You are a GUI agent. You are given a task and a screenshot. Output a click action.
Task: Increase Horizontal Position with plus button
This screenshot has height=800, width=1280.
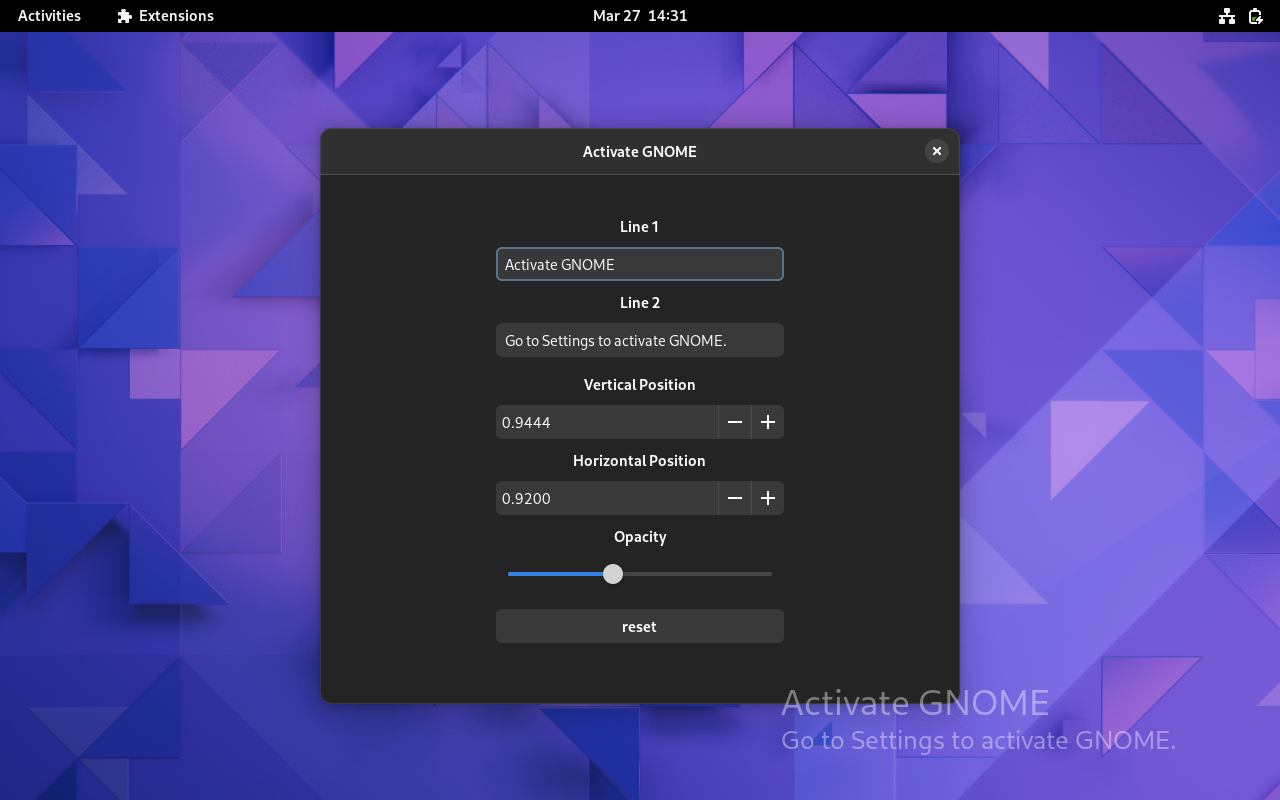[768, 498]
